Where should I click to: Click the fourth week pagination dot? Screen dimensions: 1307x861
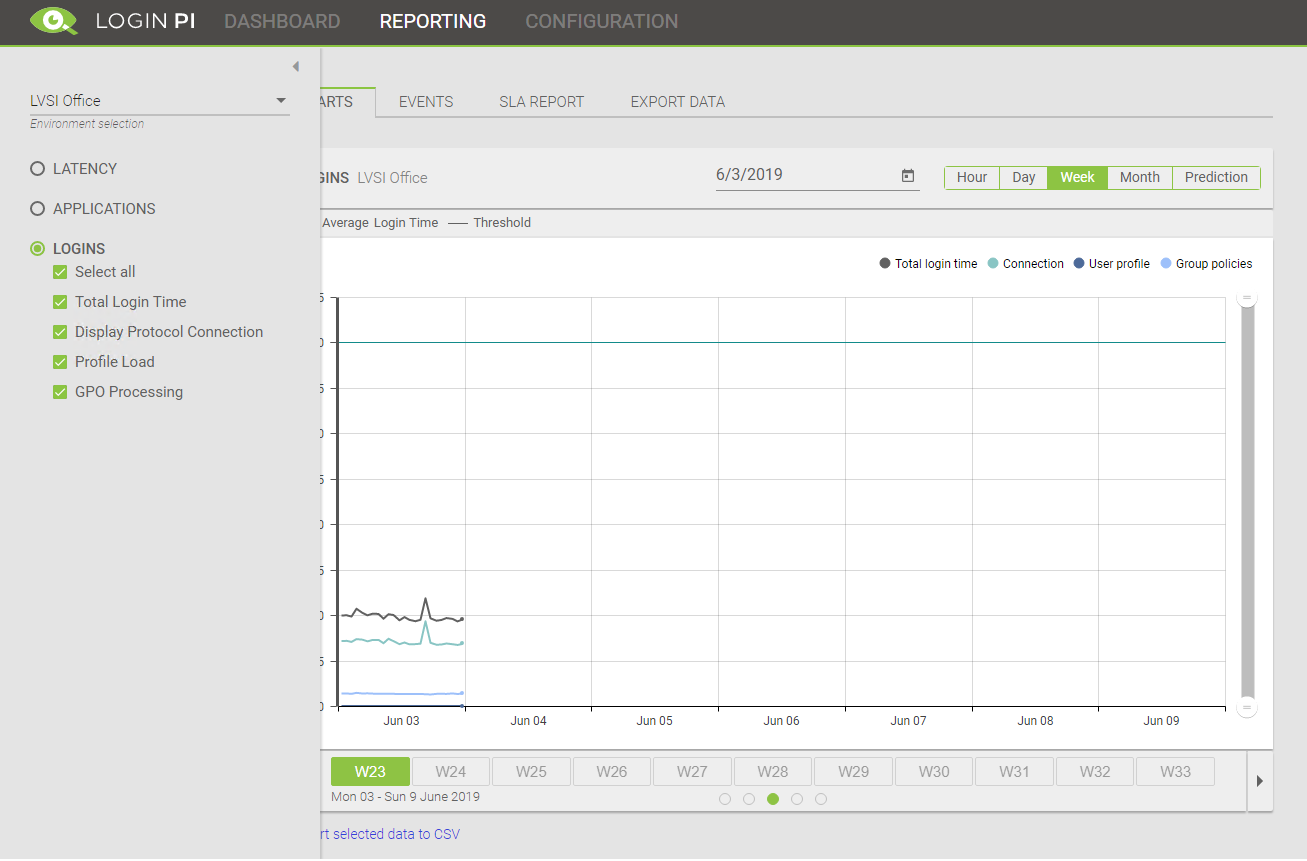(x=797, y=799)
